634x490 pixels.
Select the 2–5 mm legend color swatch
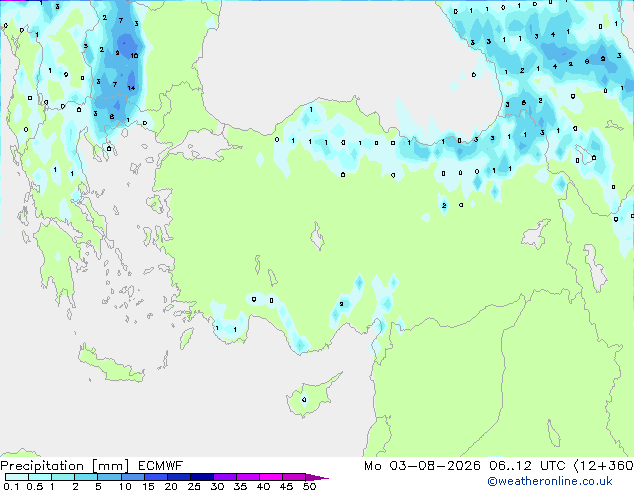click(x=86, y=477)
